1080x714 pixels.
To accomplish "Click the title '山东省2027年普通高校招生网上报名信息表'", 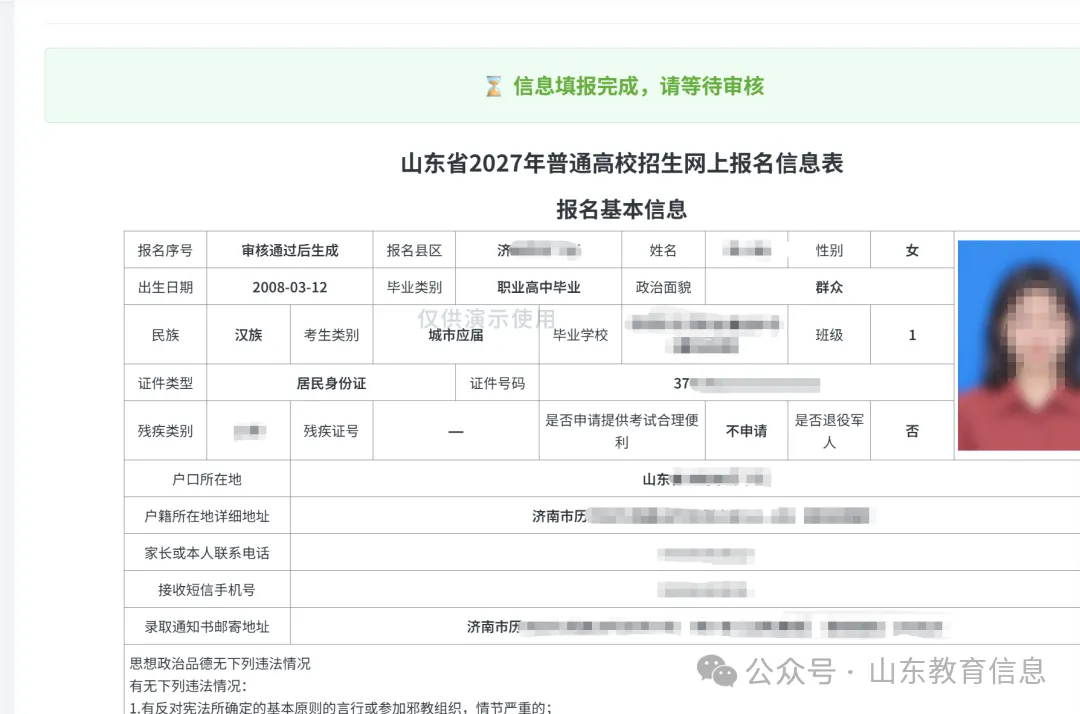I will [622, 163].
